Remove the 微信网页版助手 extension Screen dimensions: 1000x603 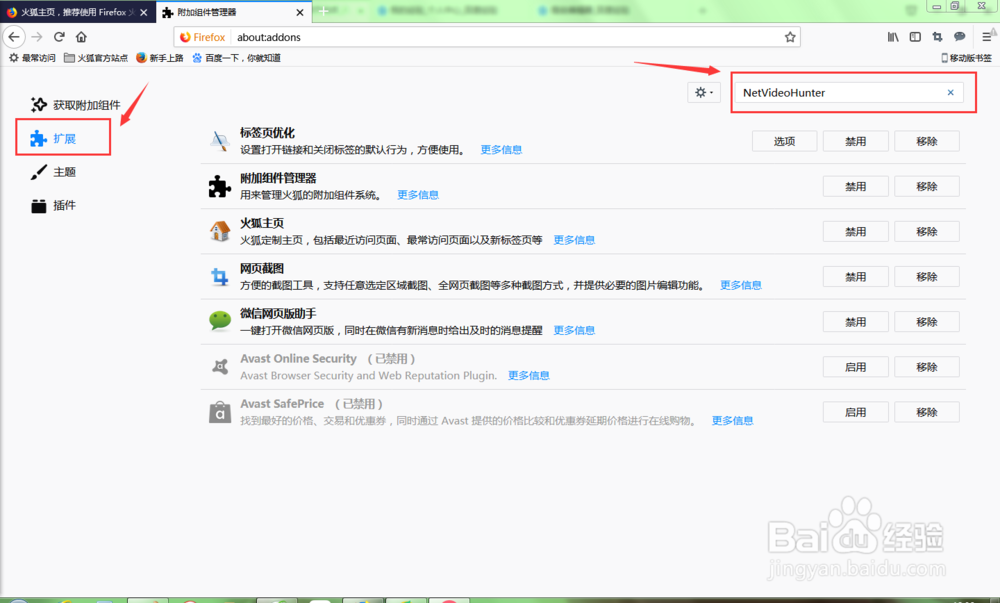tap(927, 323)
